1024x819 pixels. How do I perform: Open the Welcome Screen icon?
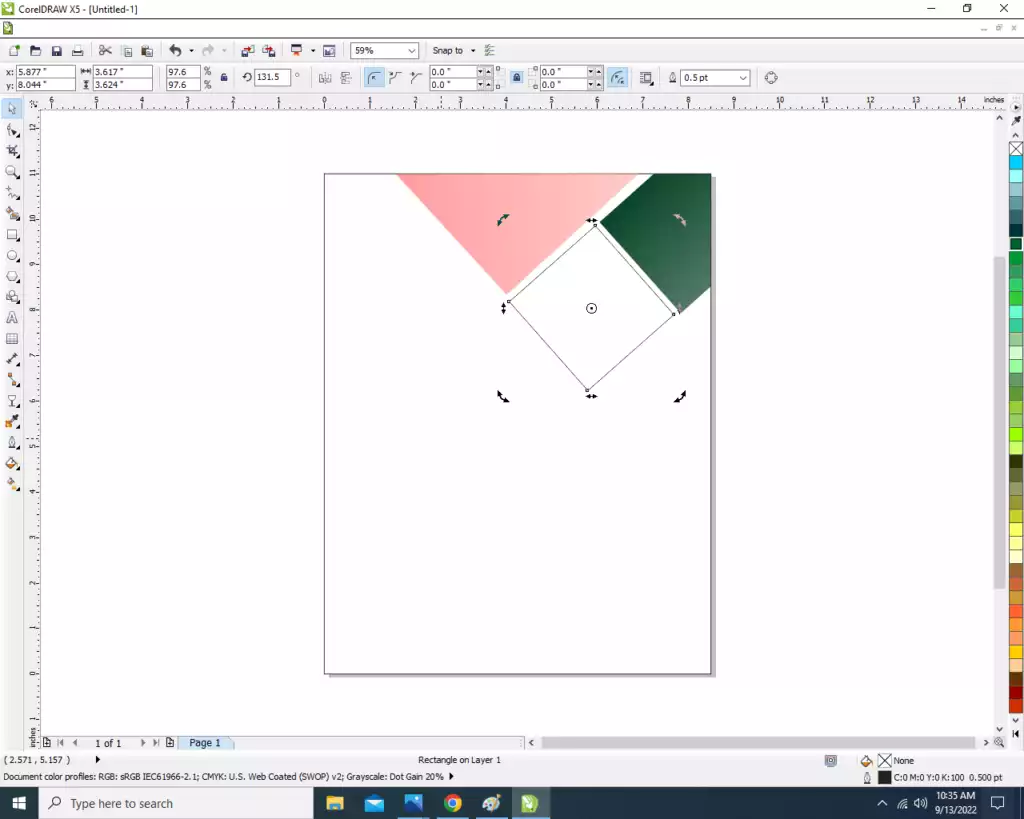pos(329,51)
